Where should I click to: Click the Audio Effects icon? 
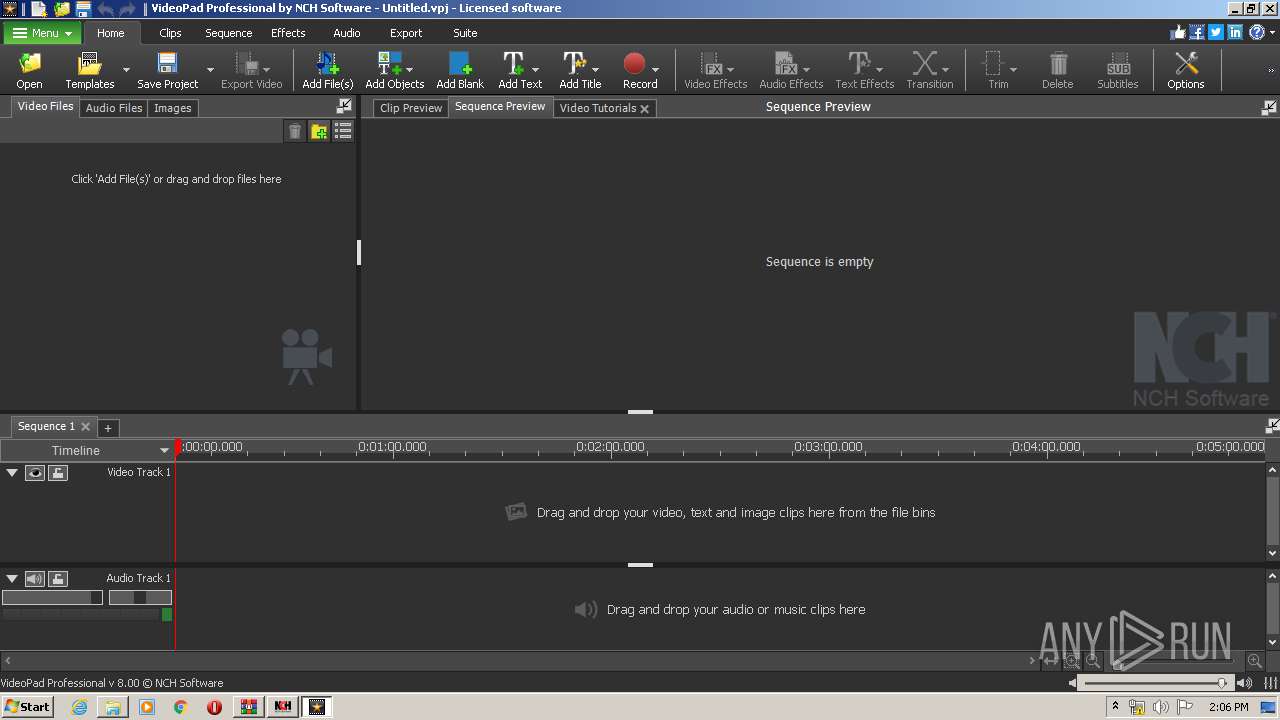[785, 64]
